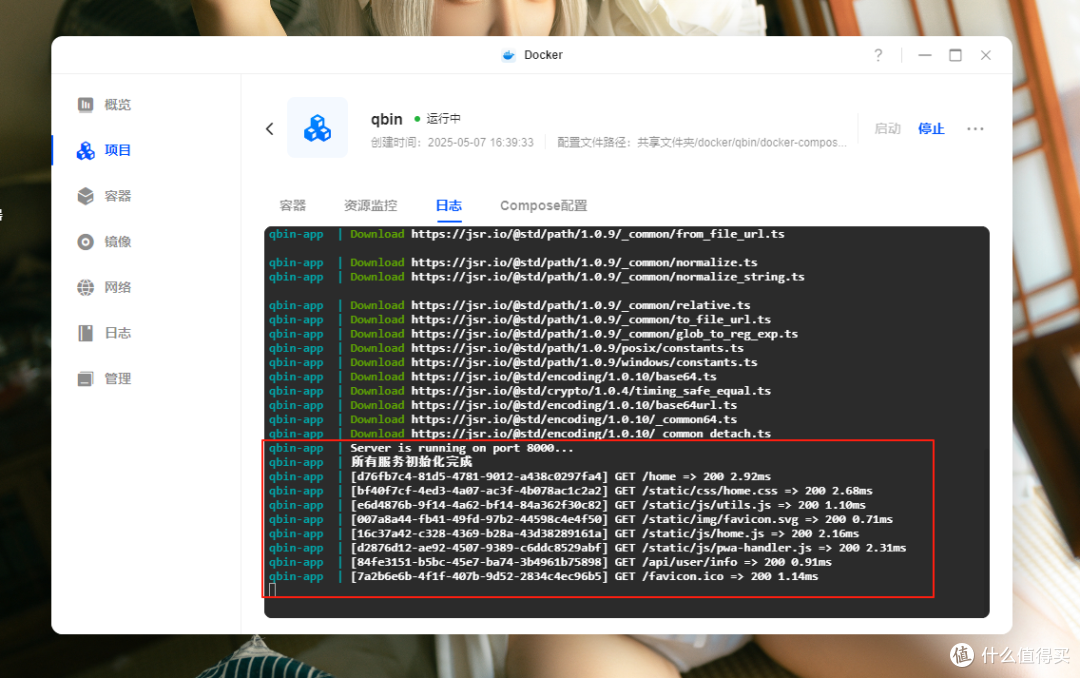The image size is (1080, 678).
Task: Click the windows/constants.ts download log line
Action: [x=554, y=362]
